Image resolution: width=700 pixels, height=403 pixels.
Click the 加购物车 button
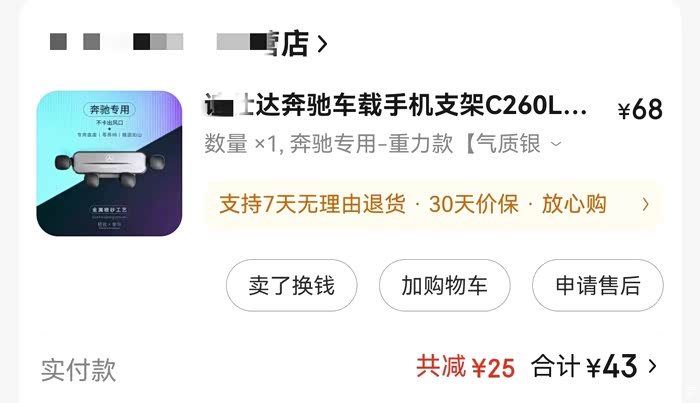445,285
